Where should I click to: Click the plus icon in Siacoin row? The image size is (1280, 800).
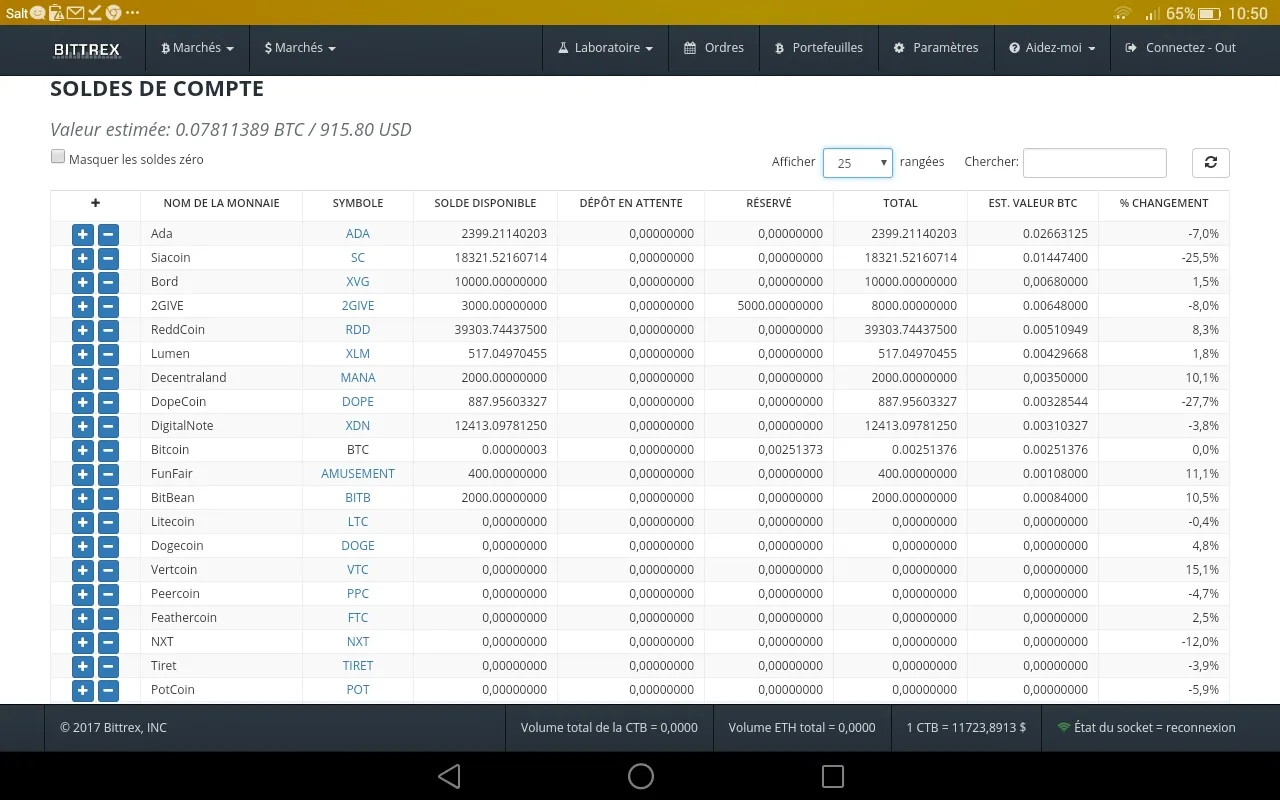coord(83,258)
